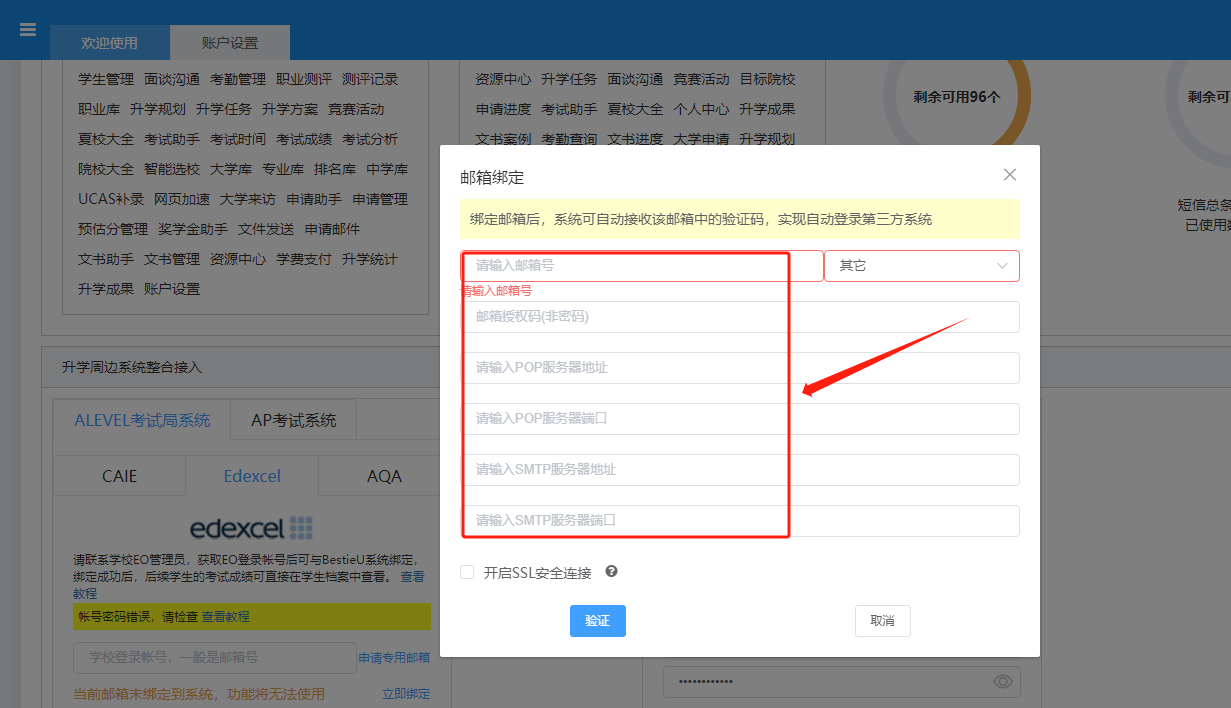Screen dimensions: 1231x708
Task: Open the 申请专用邮箱 link
Action: 394,658
